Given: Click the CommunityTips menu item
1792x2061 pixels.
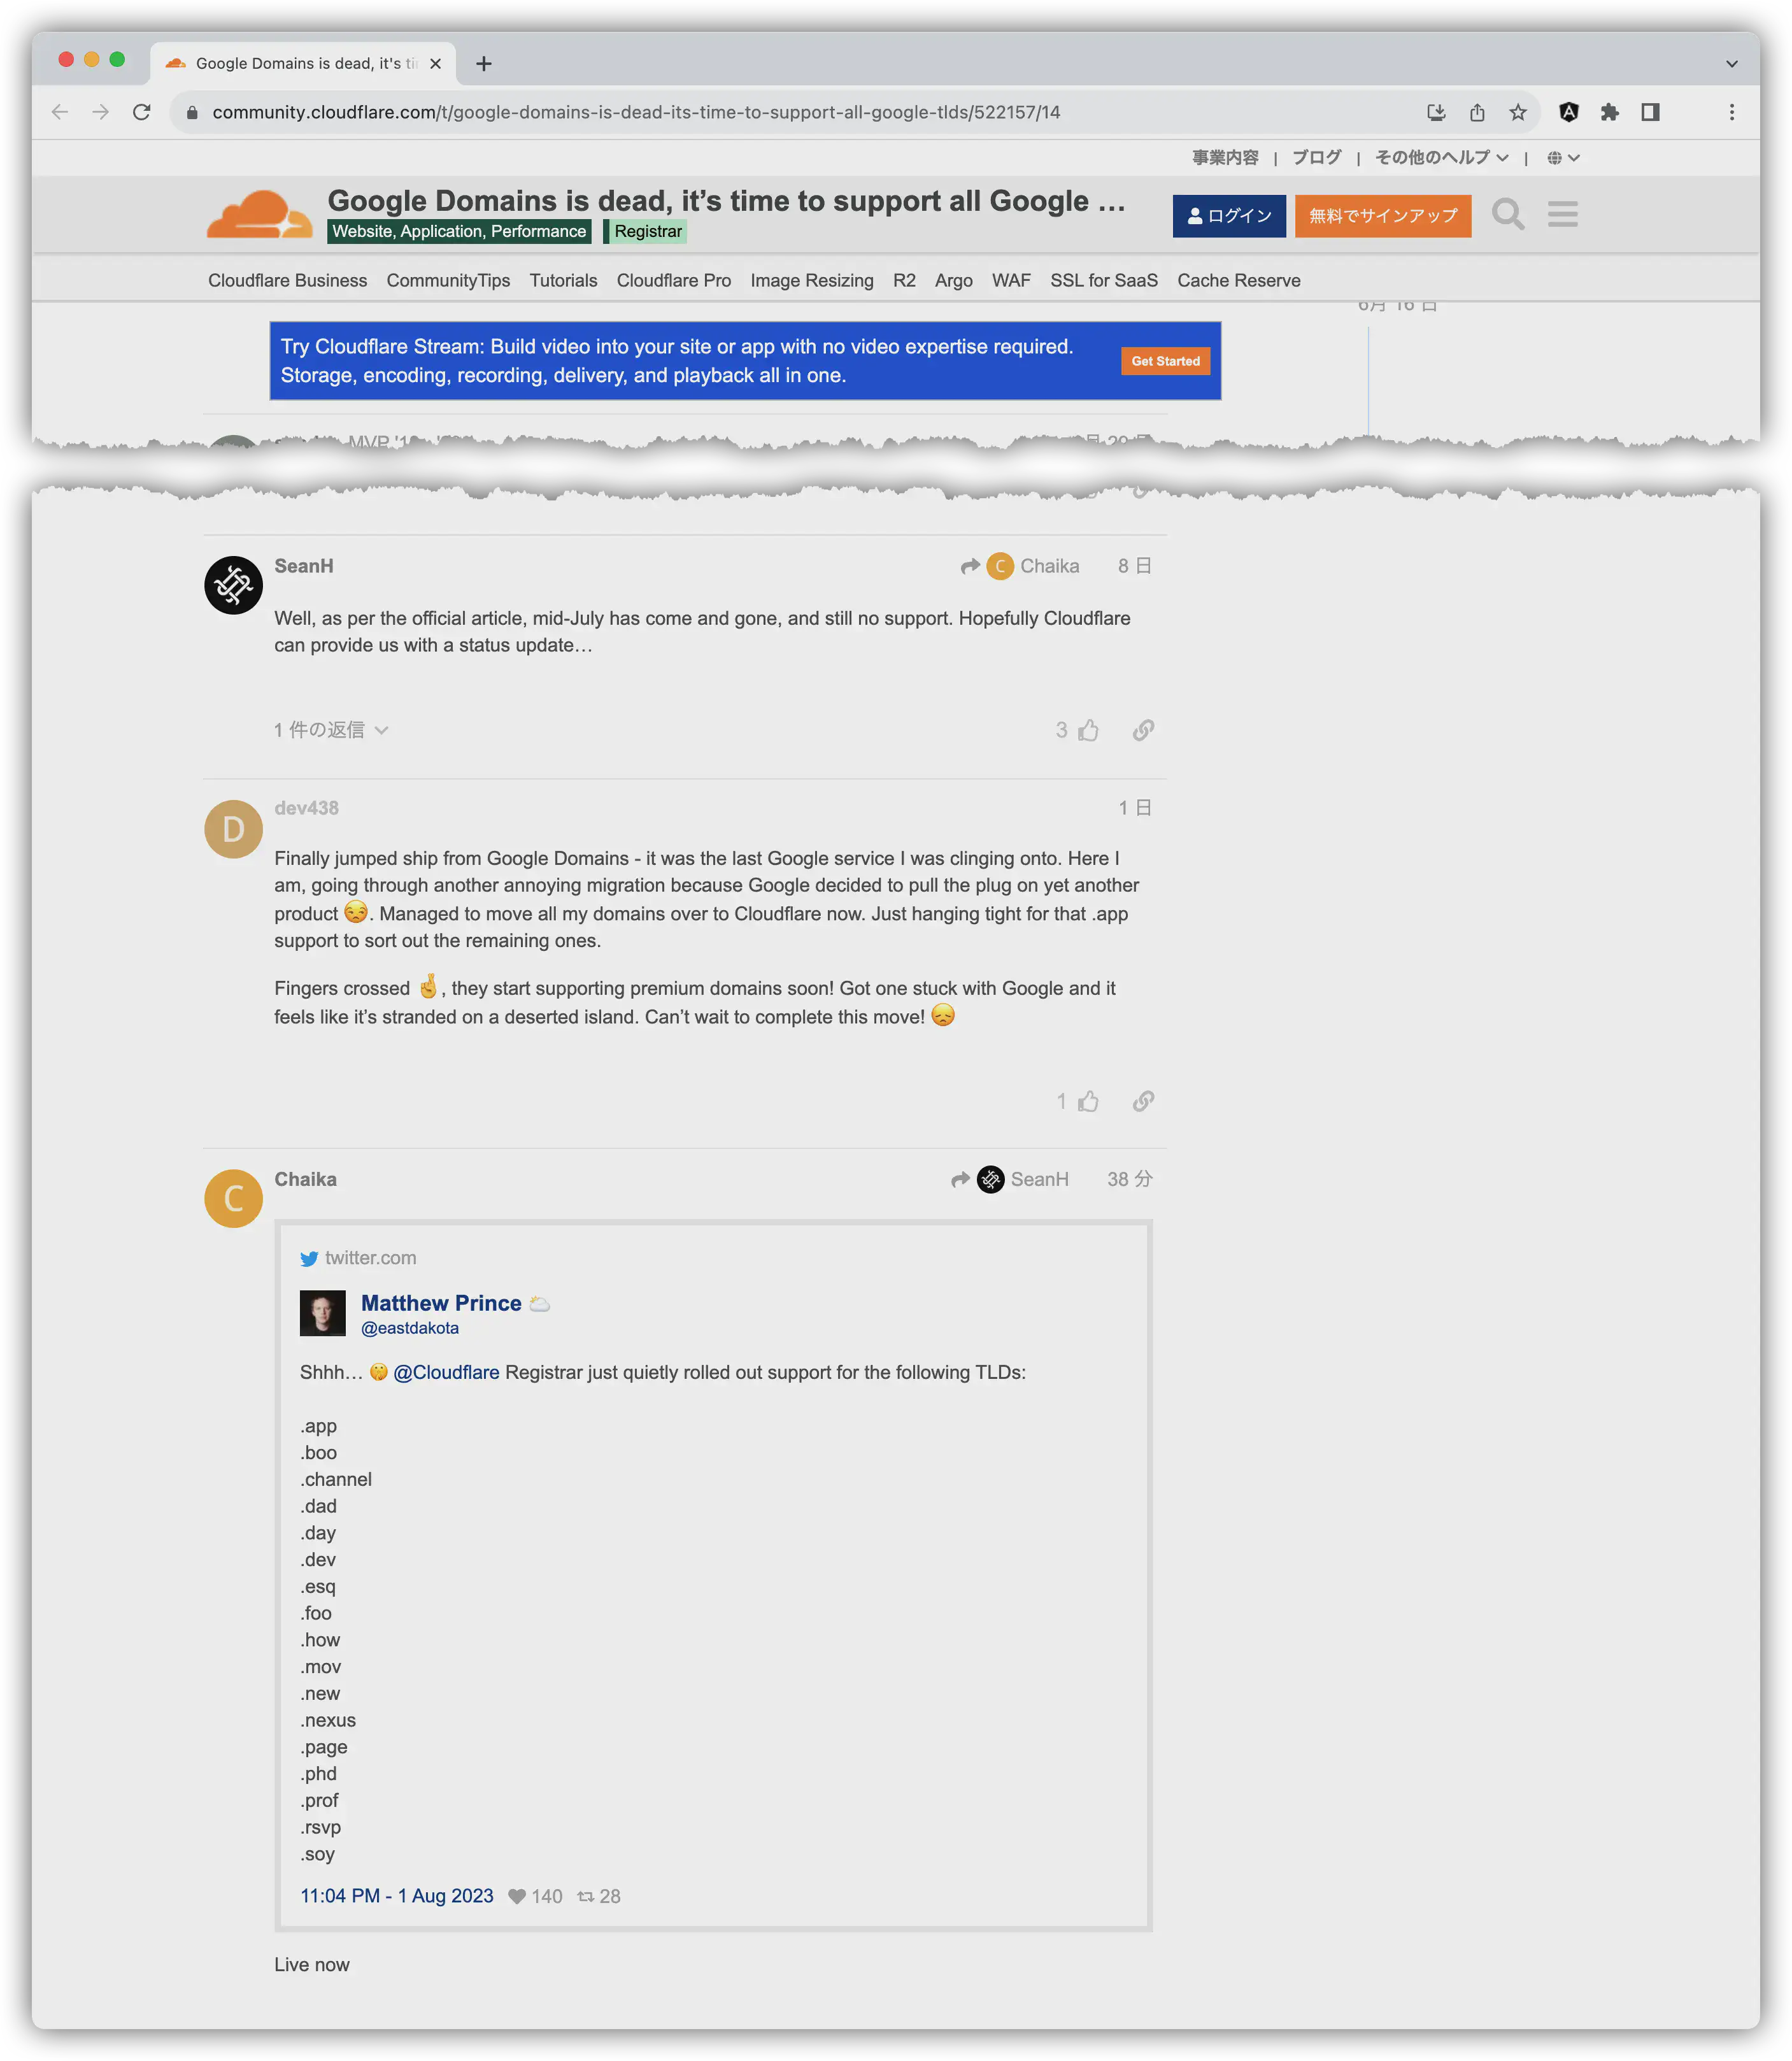Looking at the screenshot, I should pos(450,280).
